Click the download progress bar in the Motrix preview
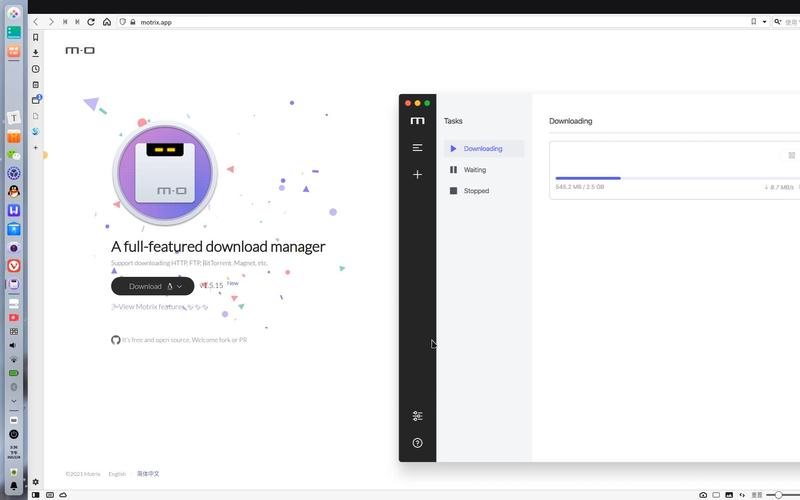Viewport: 800px width, 500px height. [678, 178]
